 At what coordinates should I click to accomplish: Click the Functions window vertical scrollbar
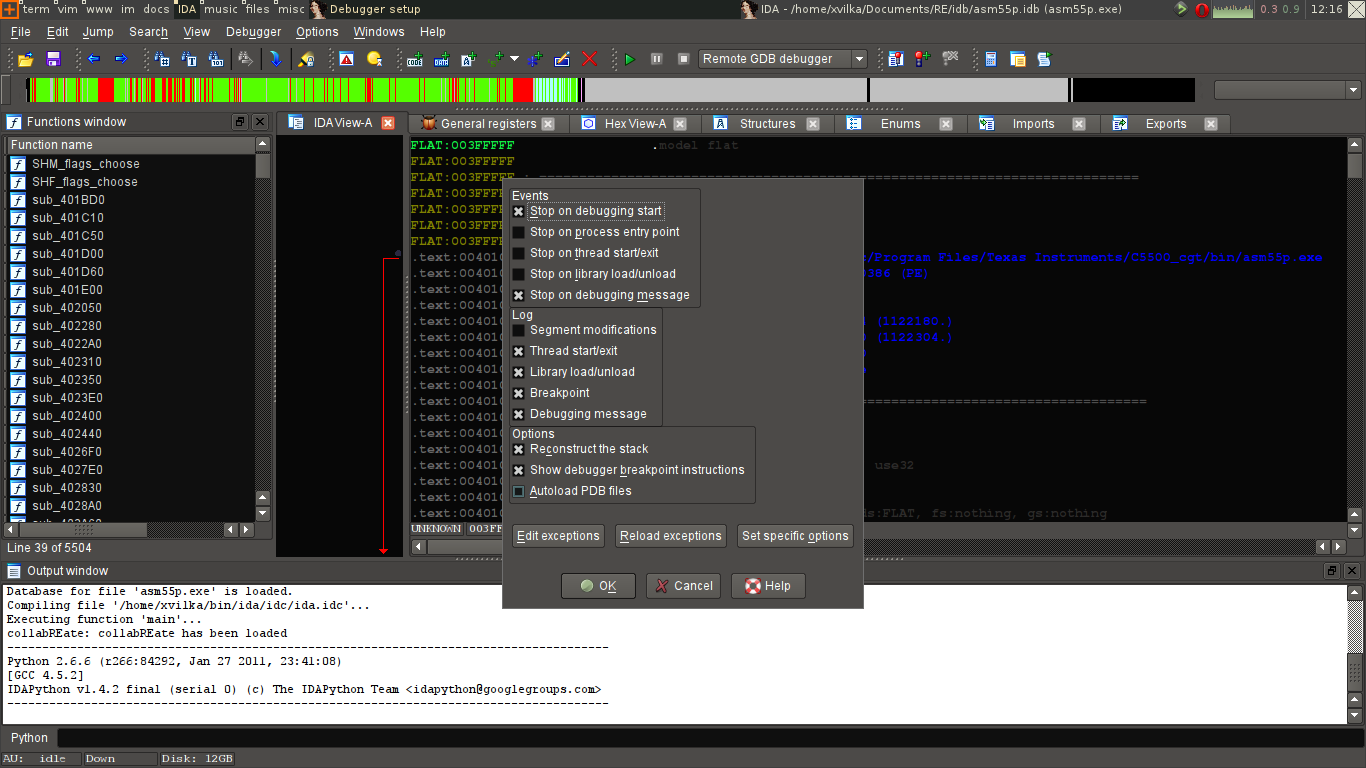coord(263,328)
